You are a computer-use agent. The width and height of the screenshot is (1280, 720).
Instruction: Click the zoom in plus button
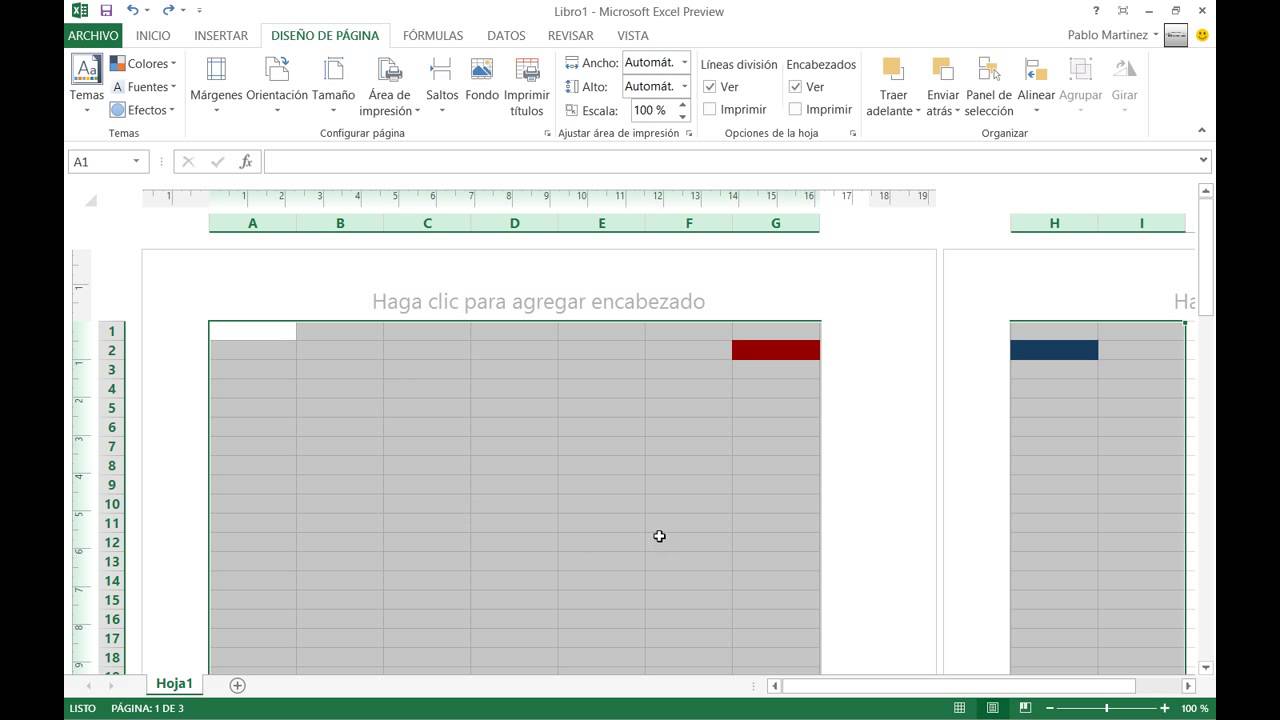(x=1165, y=708)
